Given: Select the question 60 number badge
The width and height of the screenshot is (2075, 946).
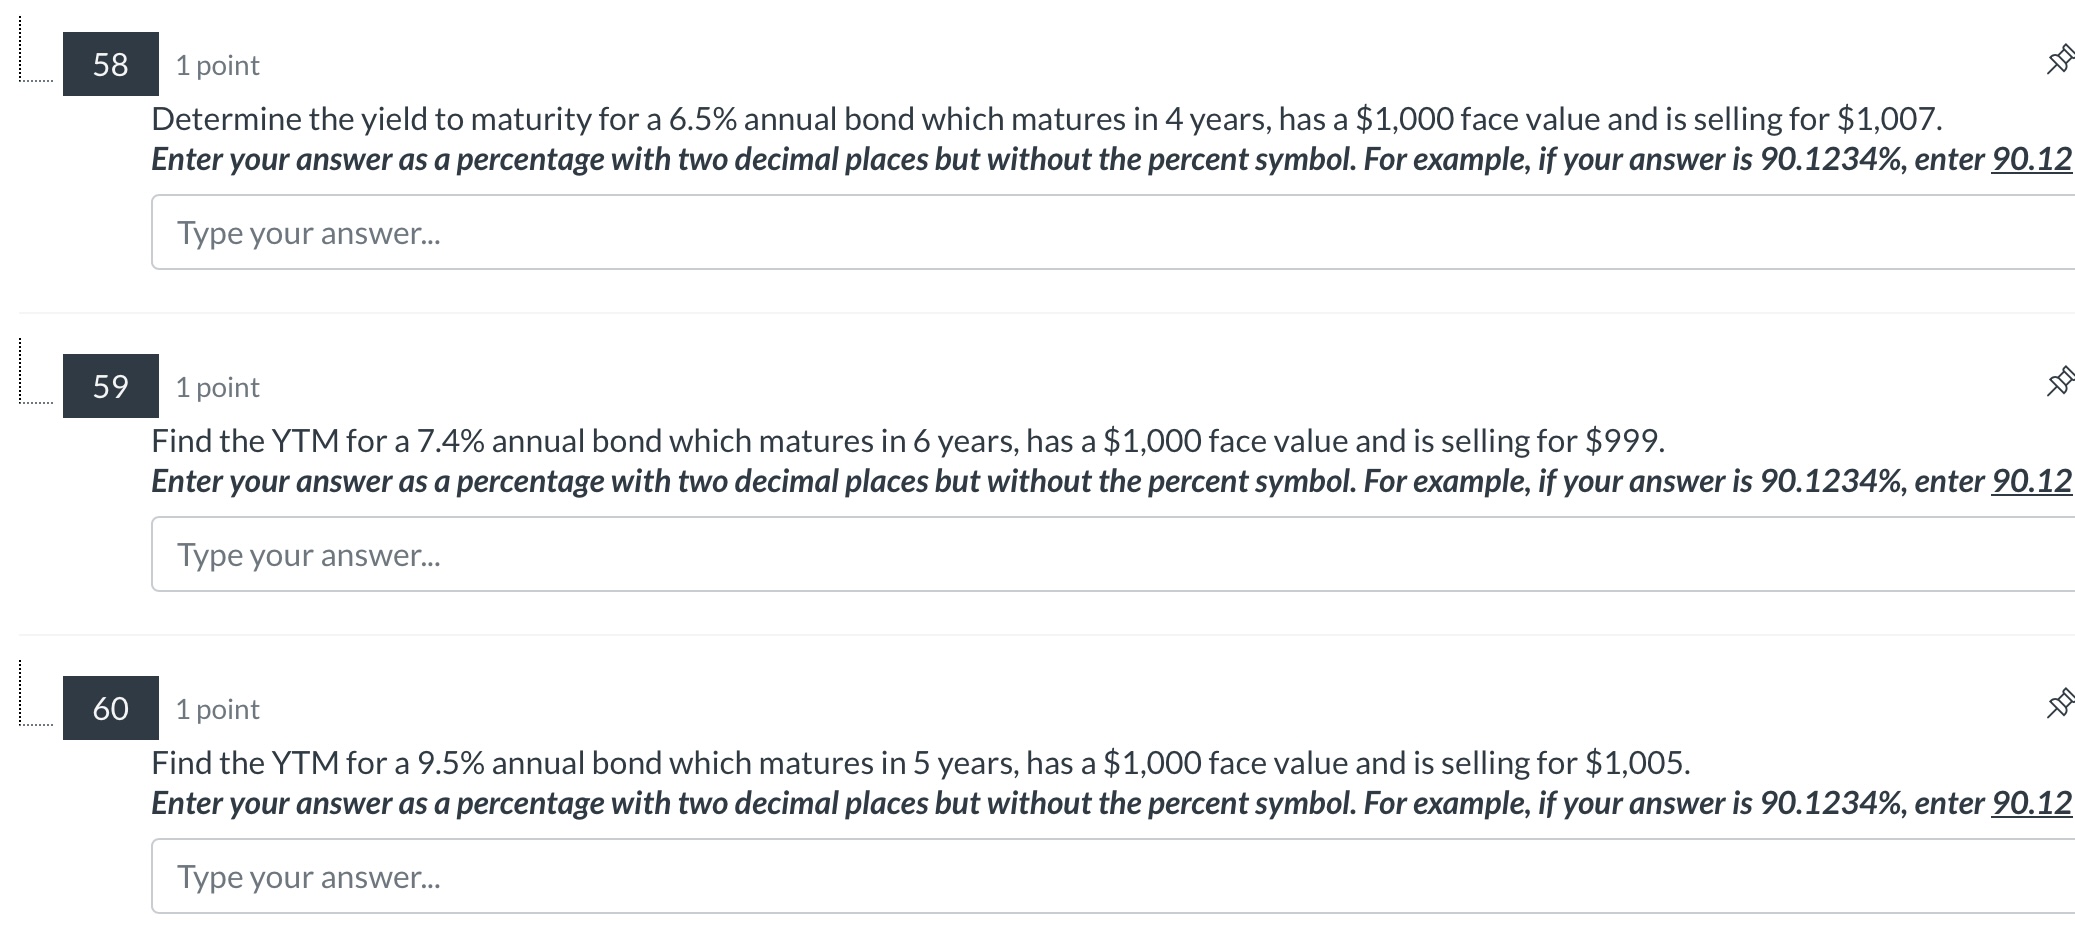Looking at the screenshot, I should click(x=110, y=709).
